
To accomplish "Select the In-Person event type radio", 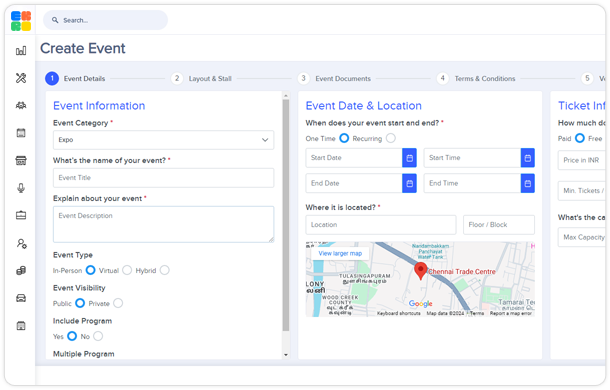I will coord(90,270).
